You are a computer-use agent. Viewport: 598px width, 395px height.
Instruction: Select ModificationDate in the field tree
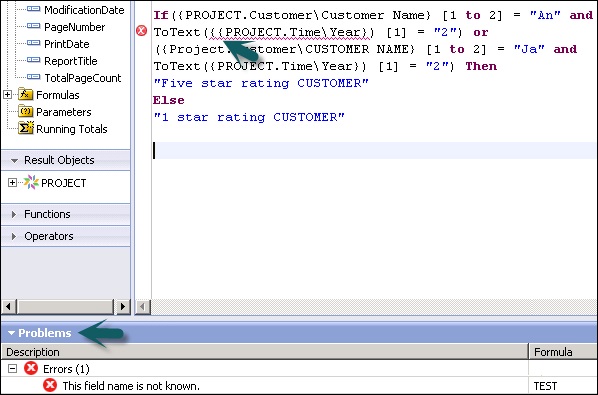click(84, 10)
